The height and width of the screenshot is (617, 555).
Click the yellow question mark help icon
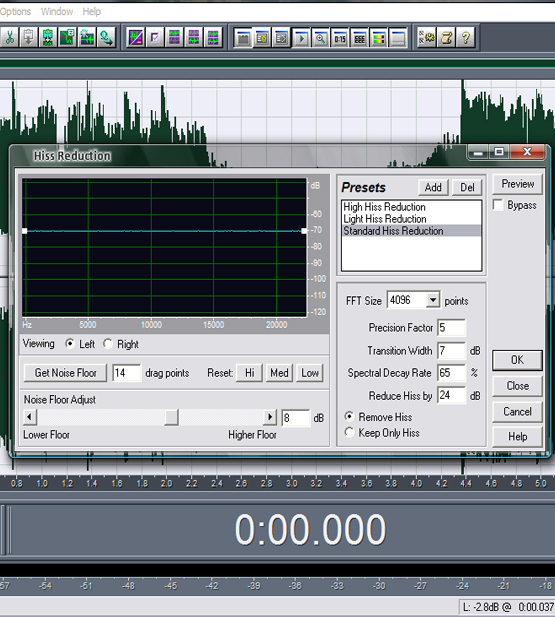coord(465,38)
